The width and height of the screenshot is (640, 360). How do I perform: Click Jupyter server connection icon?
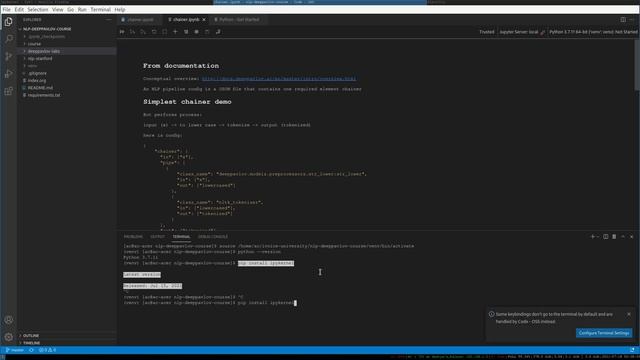pyautogui.click(x=542, y=32)
